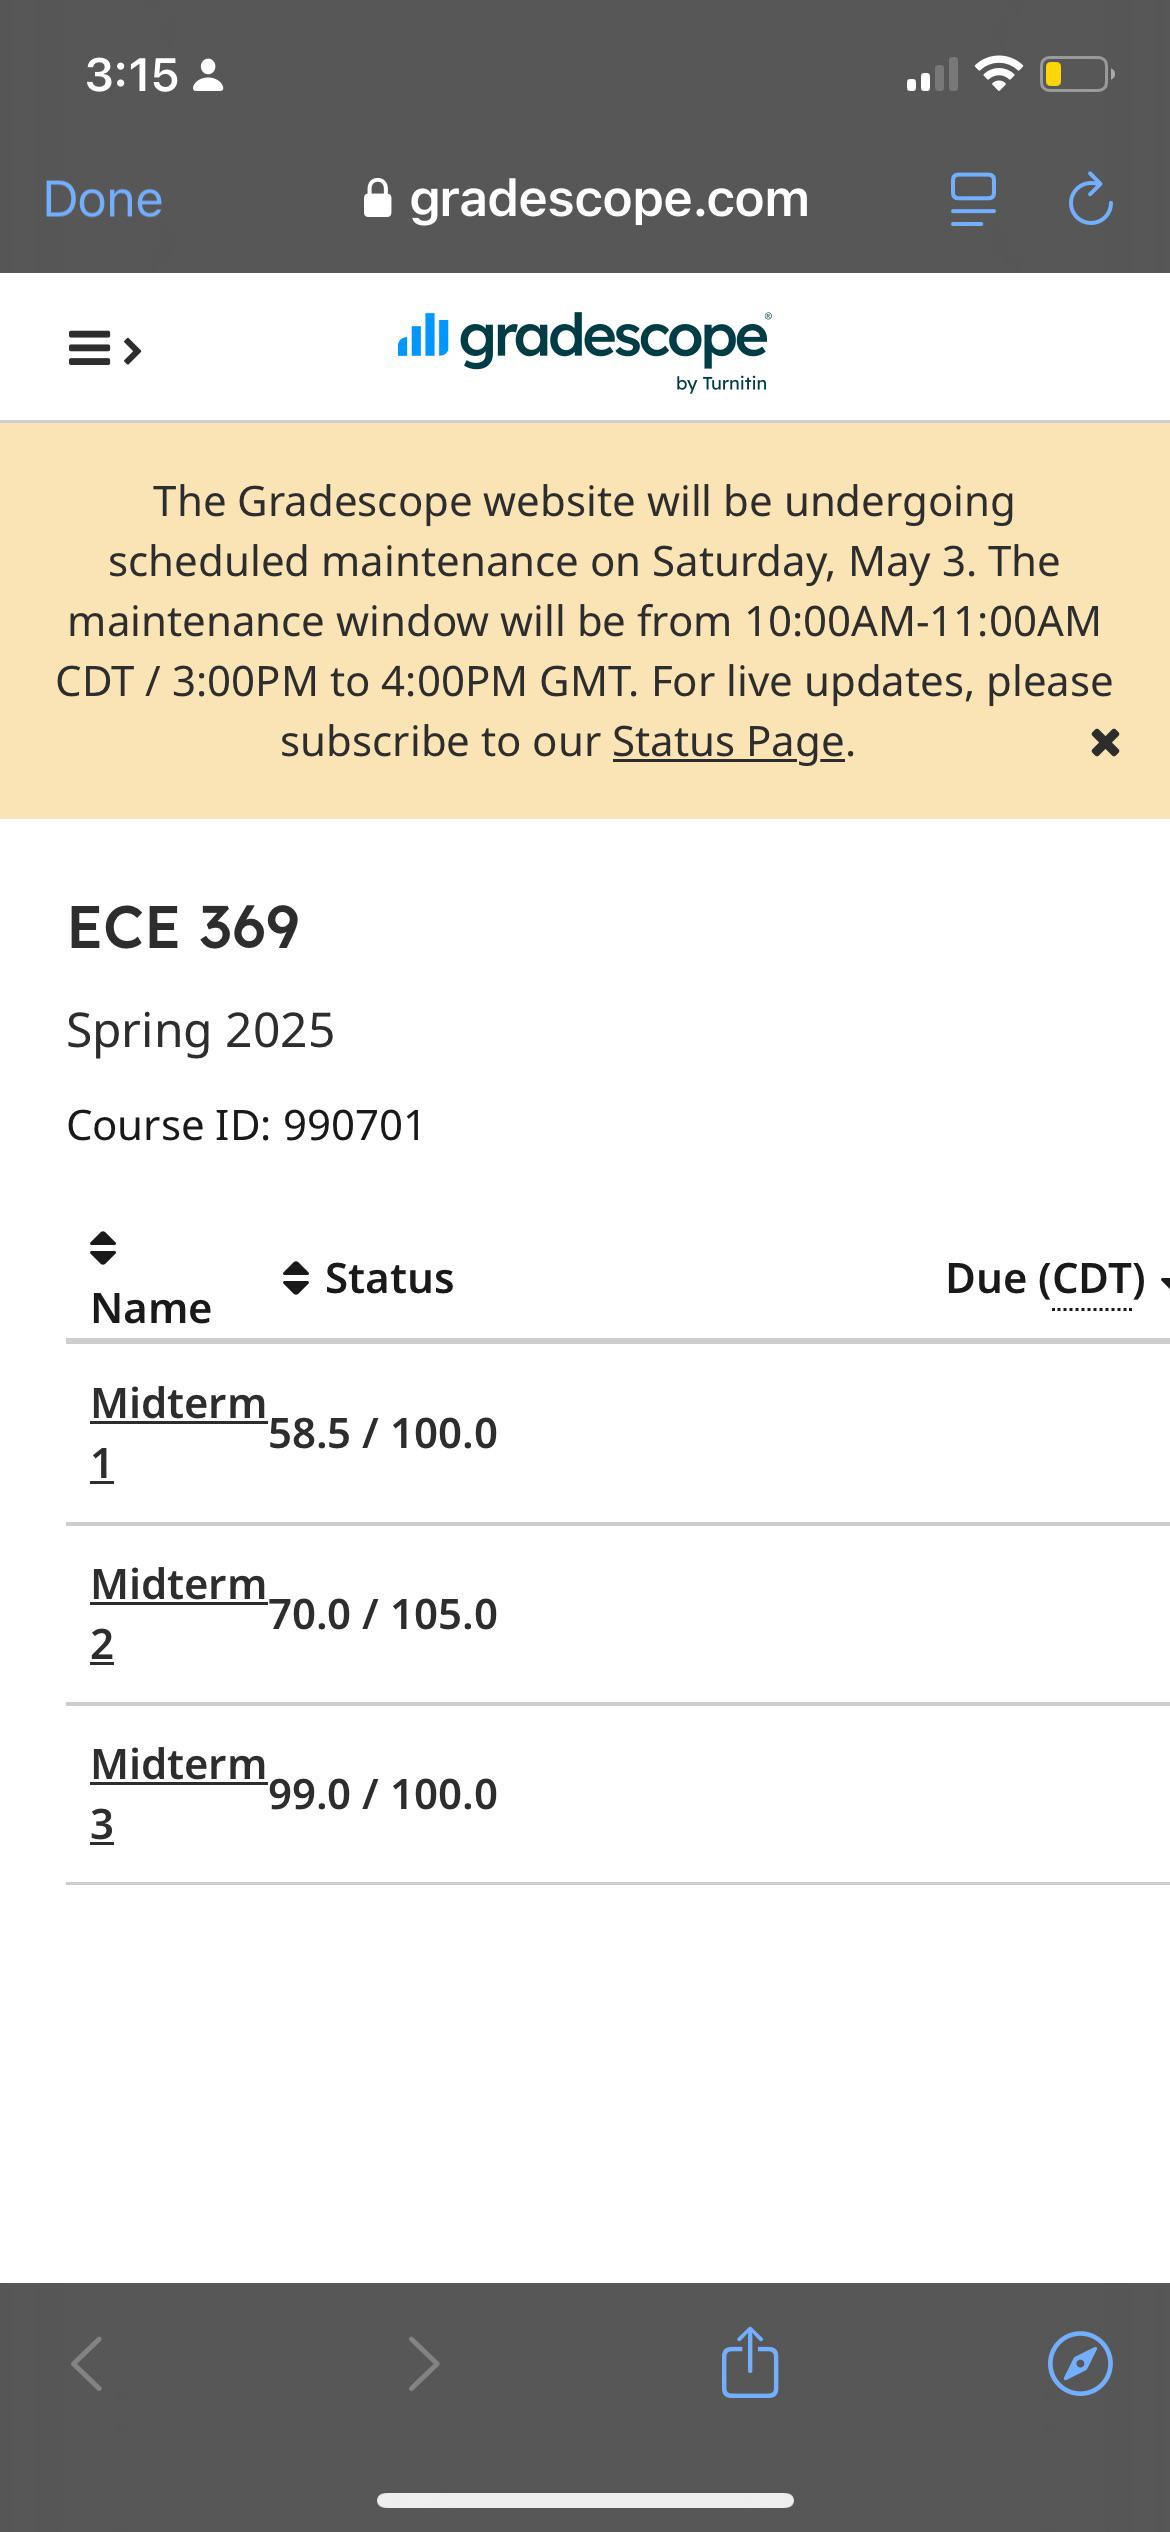Click the Gradescope logo
The image size is (1170, 2532).
coord(584,350)
